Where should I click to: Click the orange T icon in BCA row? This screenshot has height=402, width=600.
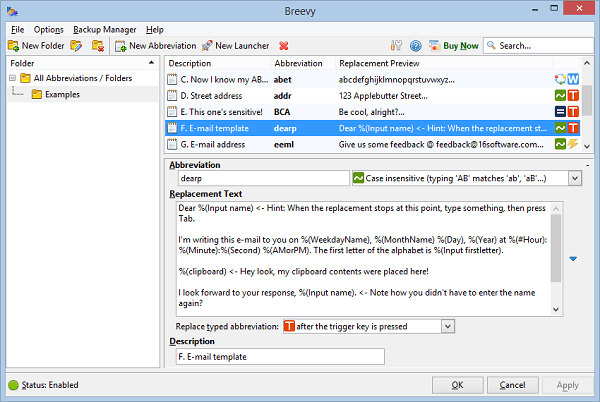click(x=573, y=112)
